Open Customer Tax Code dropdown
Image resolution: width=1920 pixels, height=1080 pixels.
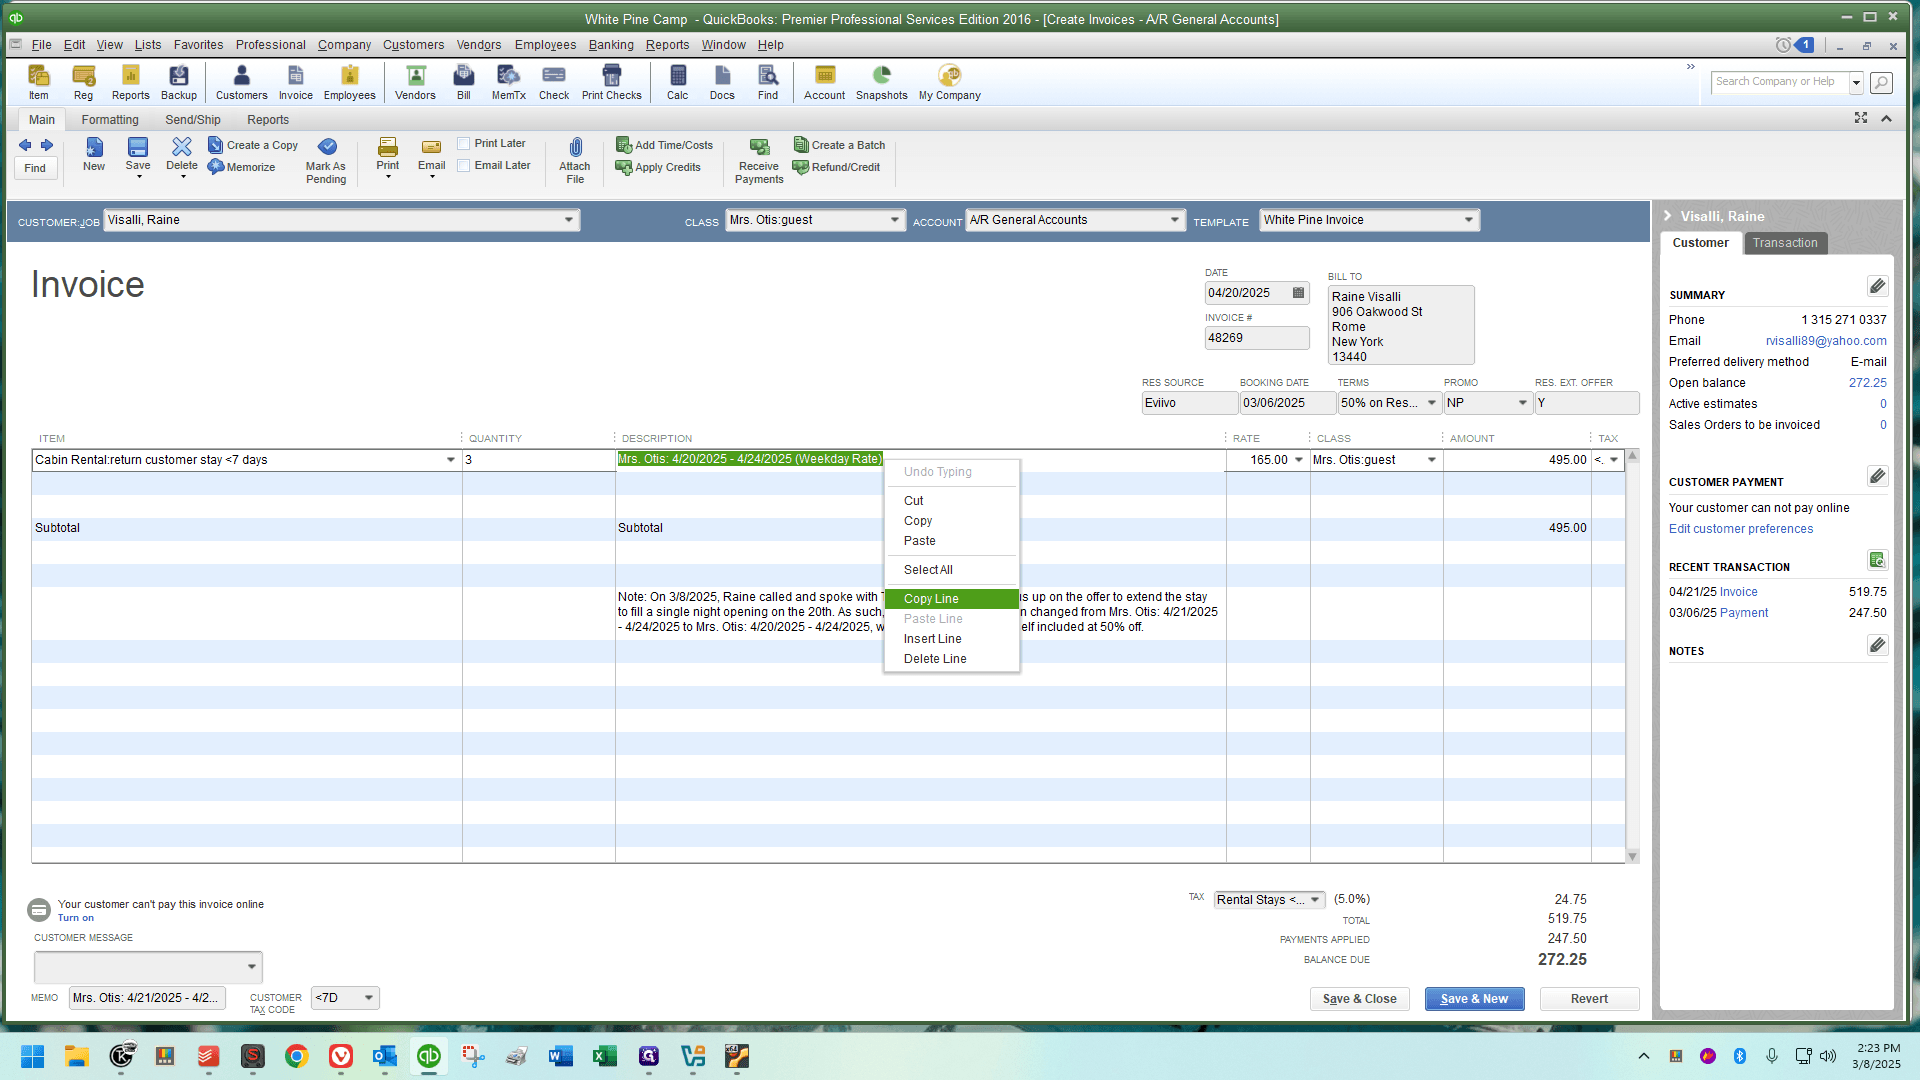[x=369, y=998]
